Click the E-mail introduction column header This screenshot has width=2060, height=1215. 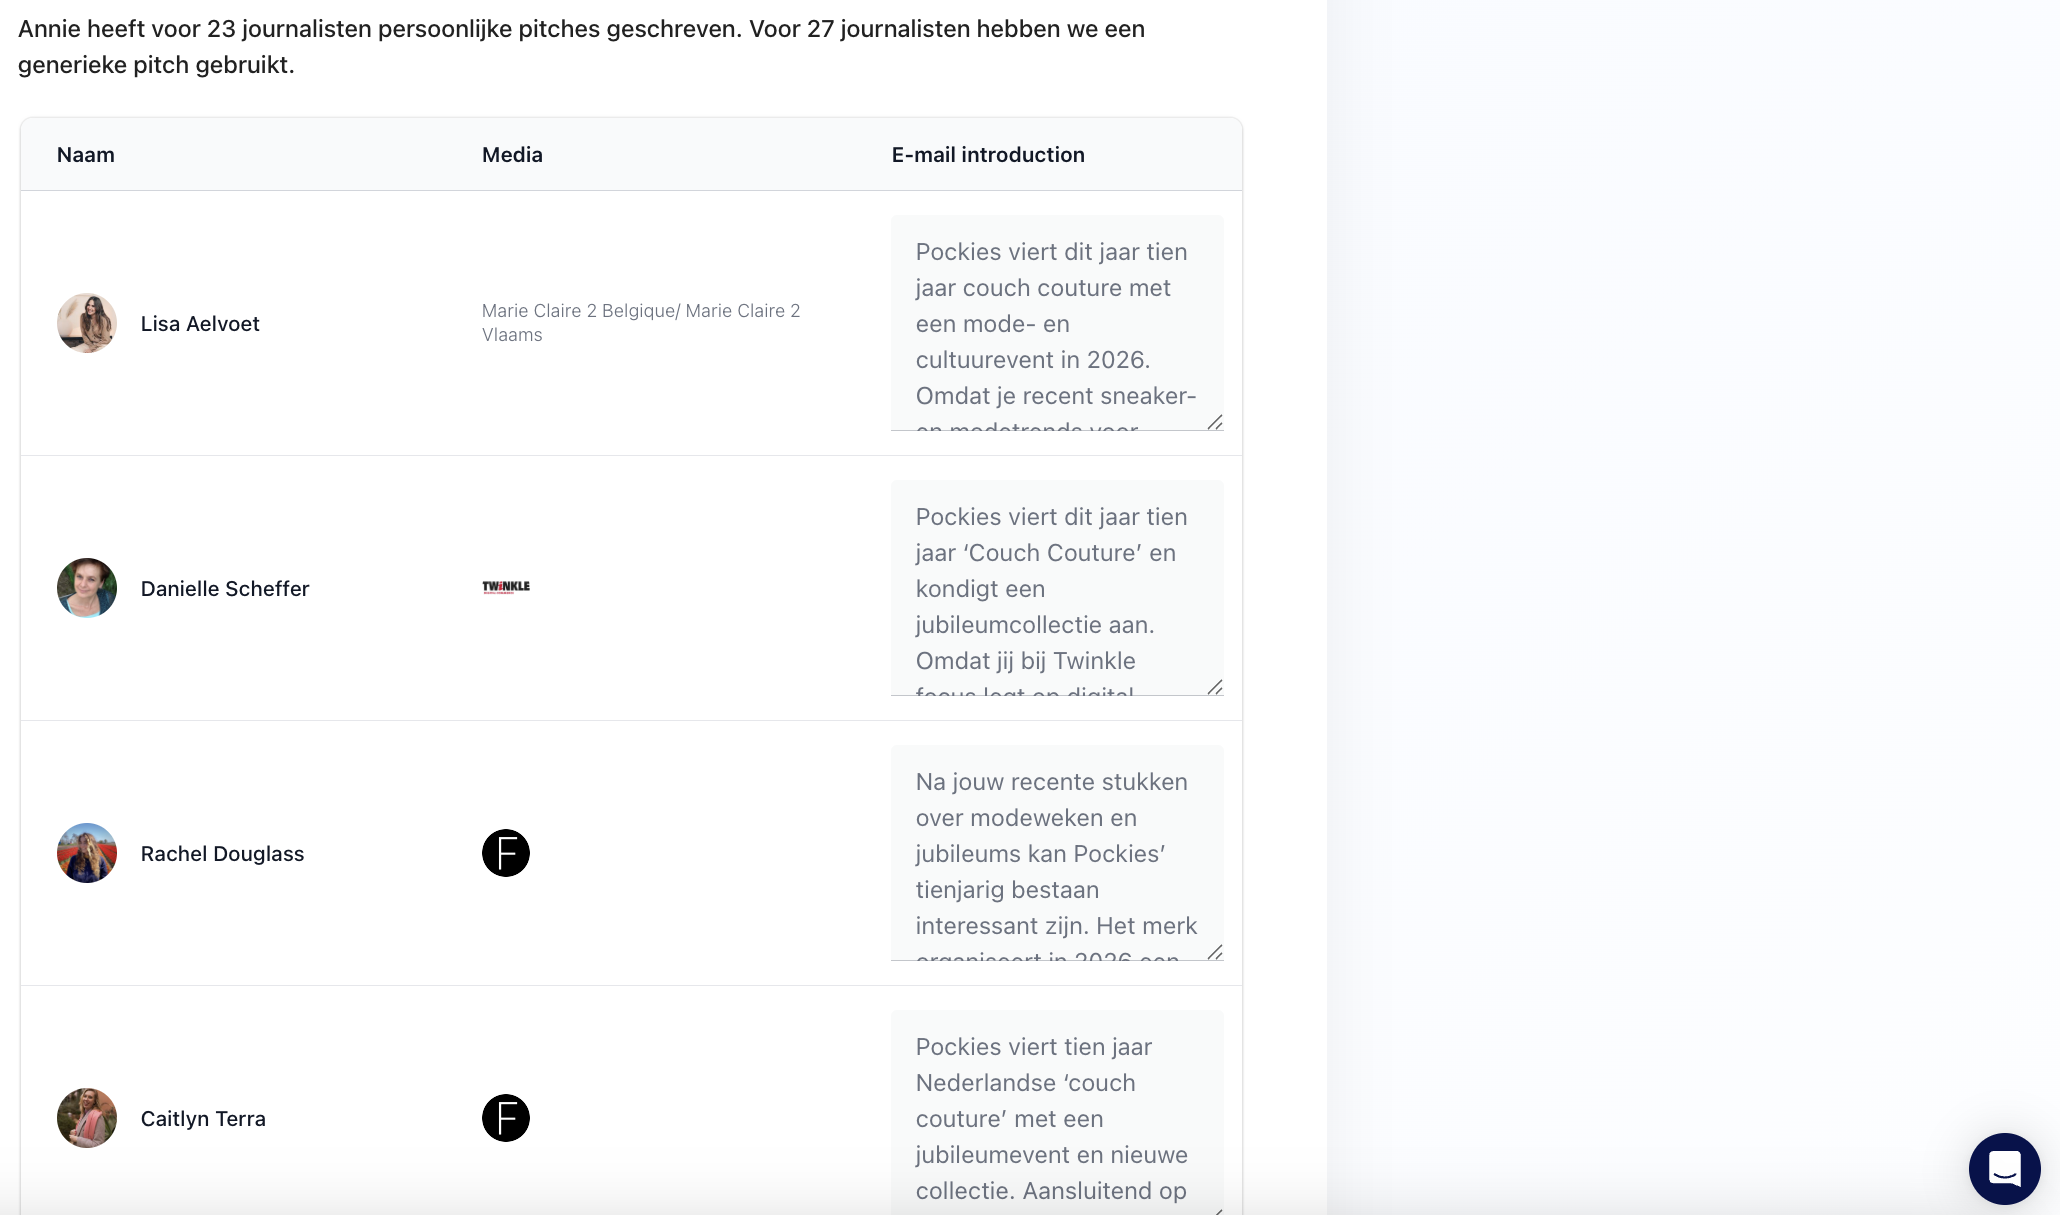(x=988, y=154)
